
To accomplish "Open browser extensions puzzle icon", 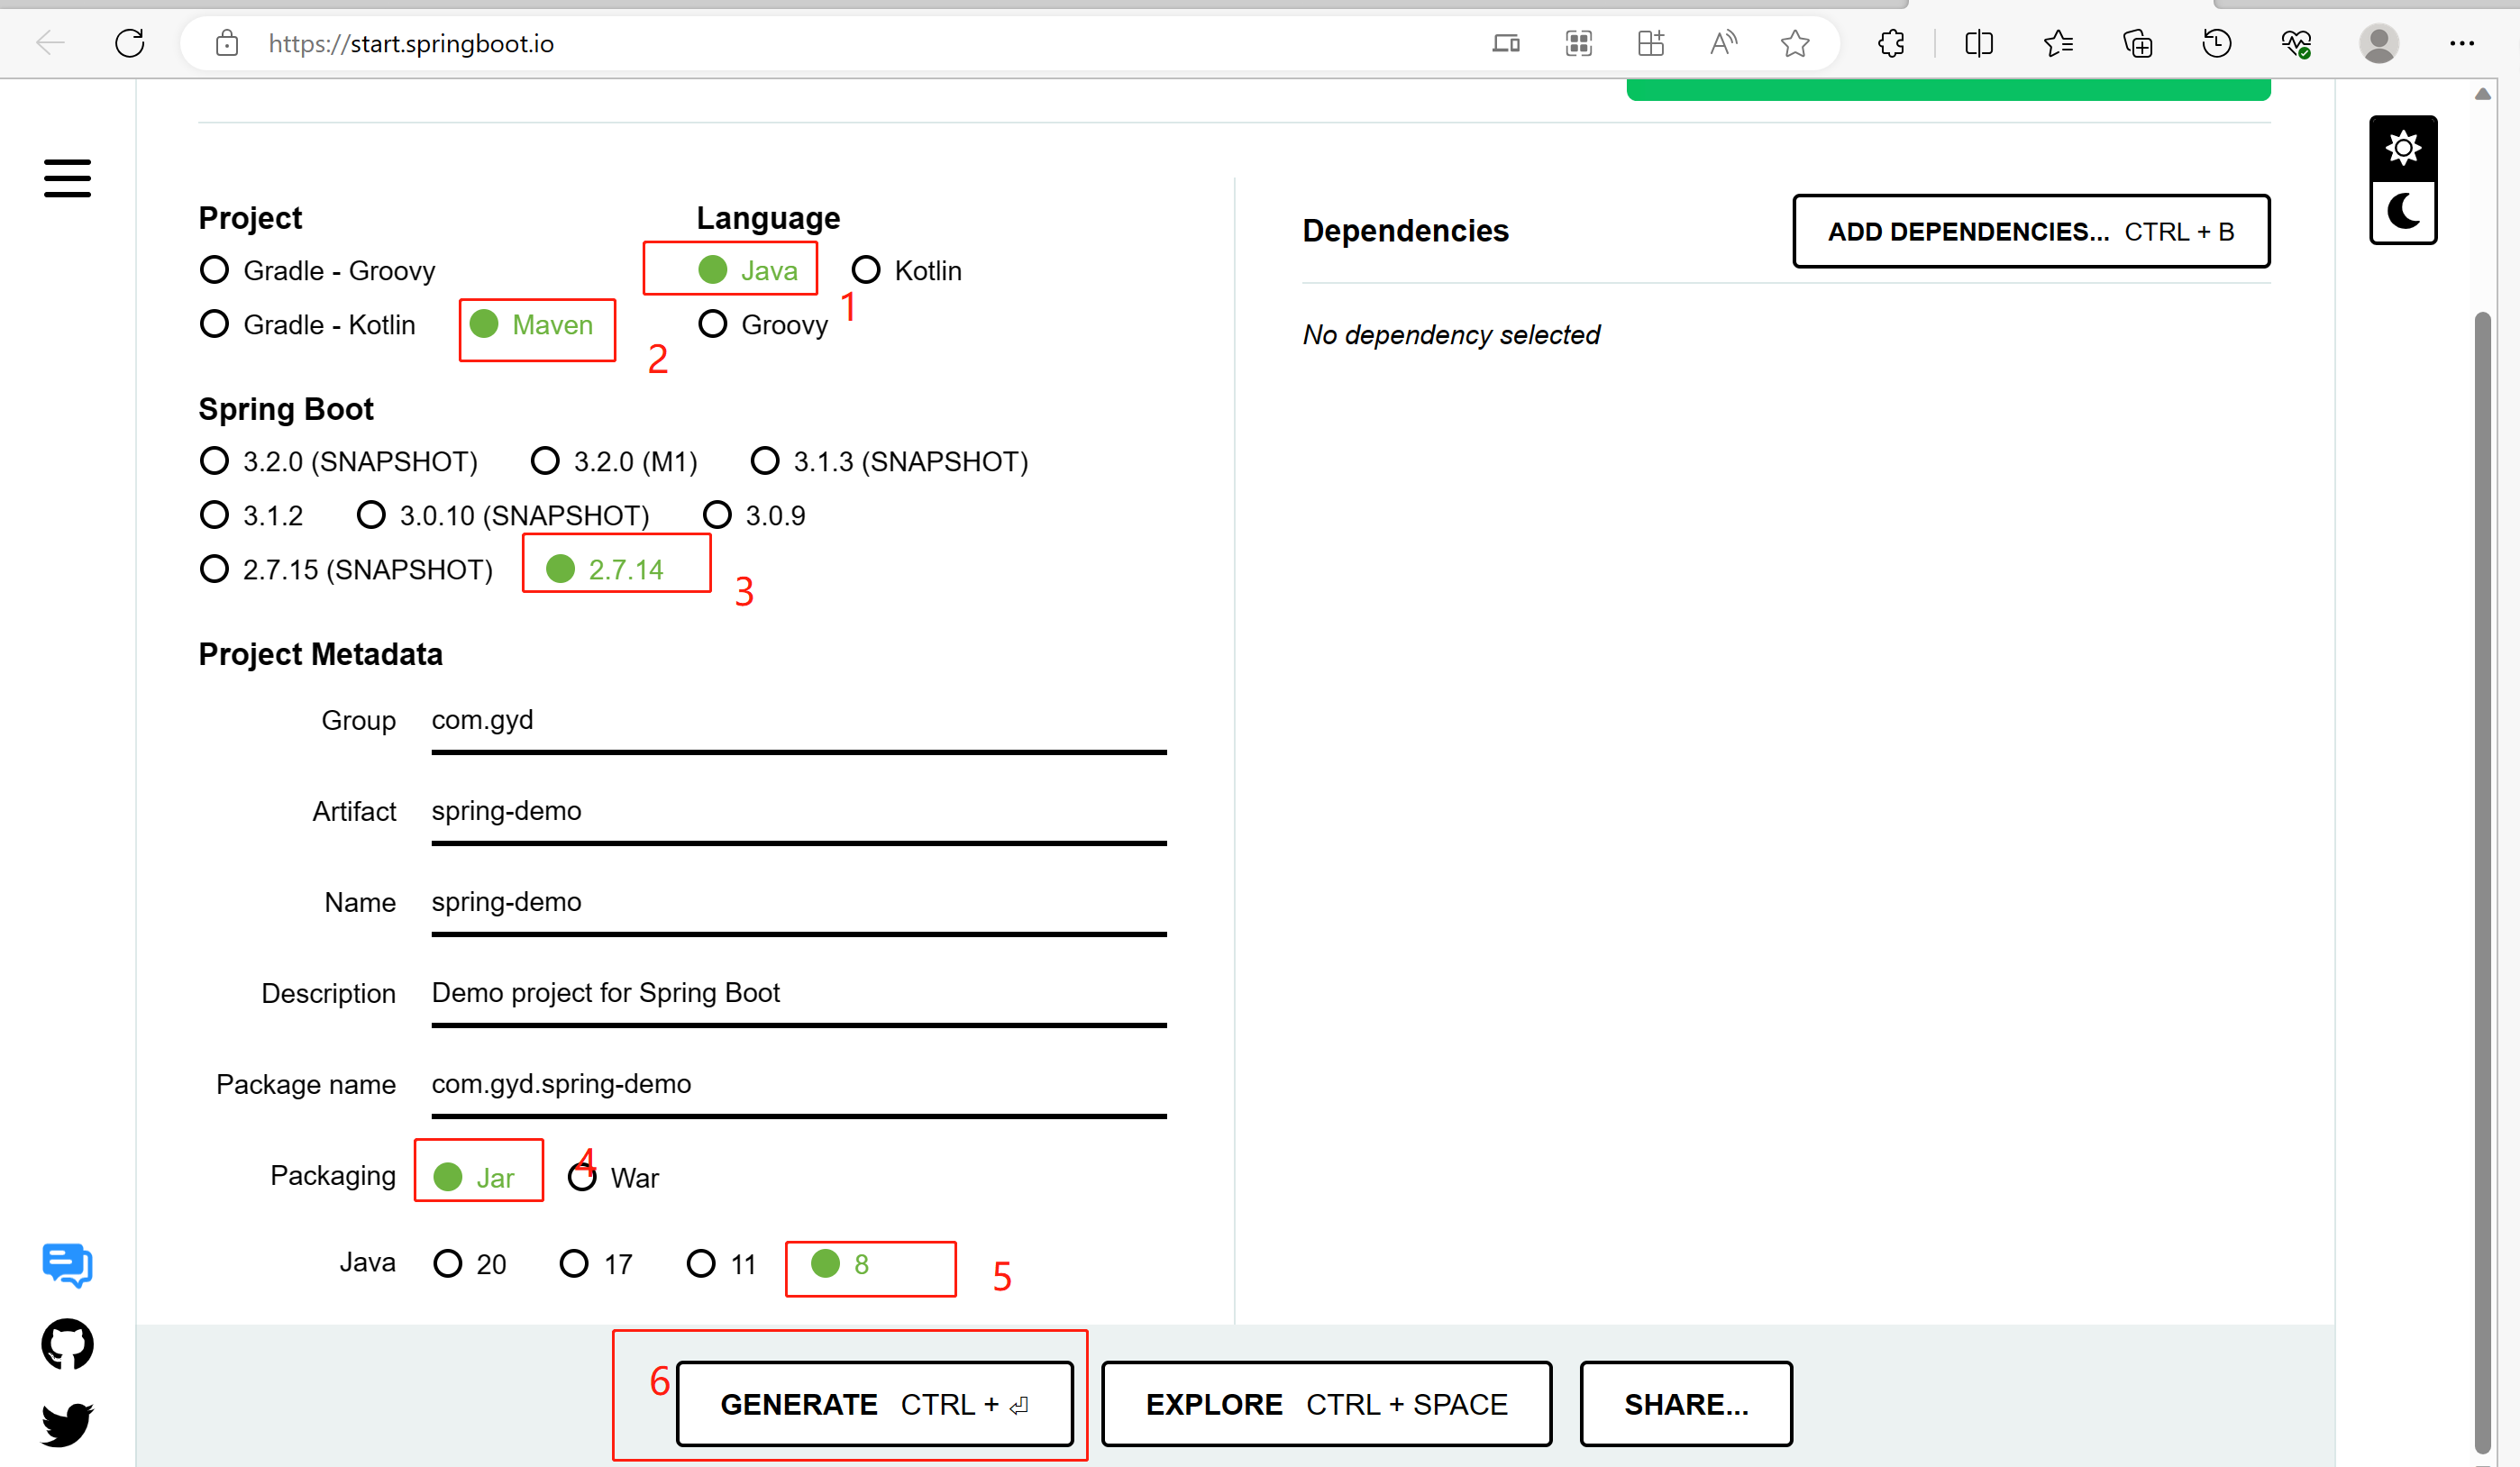I will click(x=1891, y=43).
